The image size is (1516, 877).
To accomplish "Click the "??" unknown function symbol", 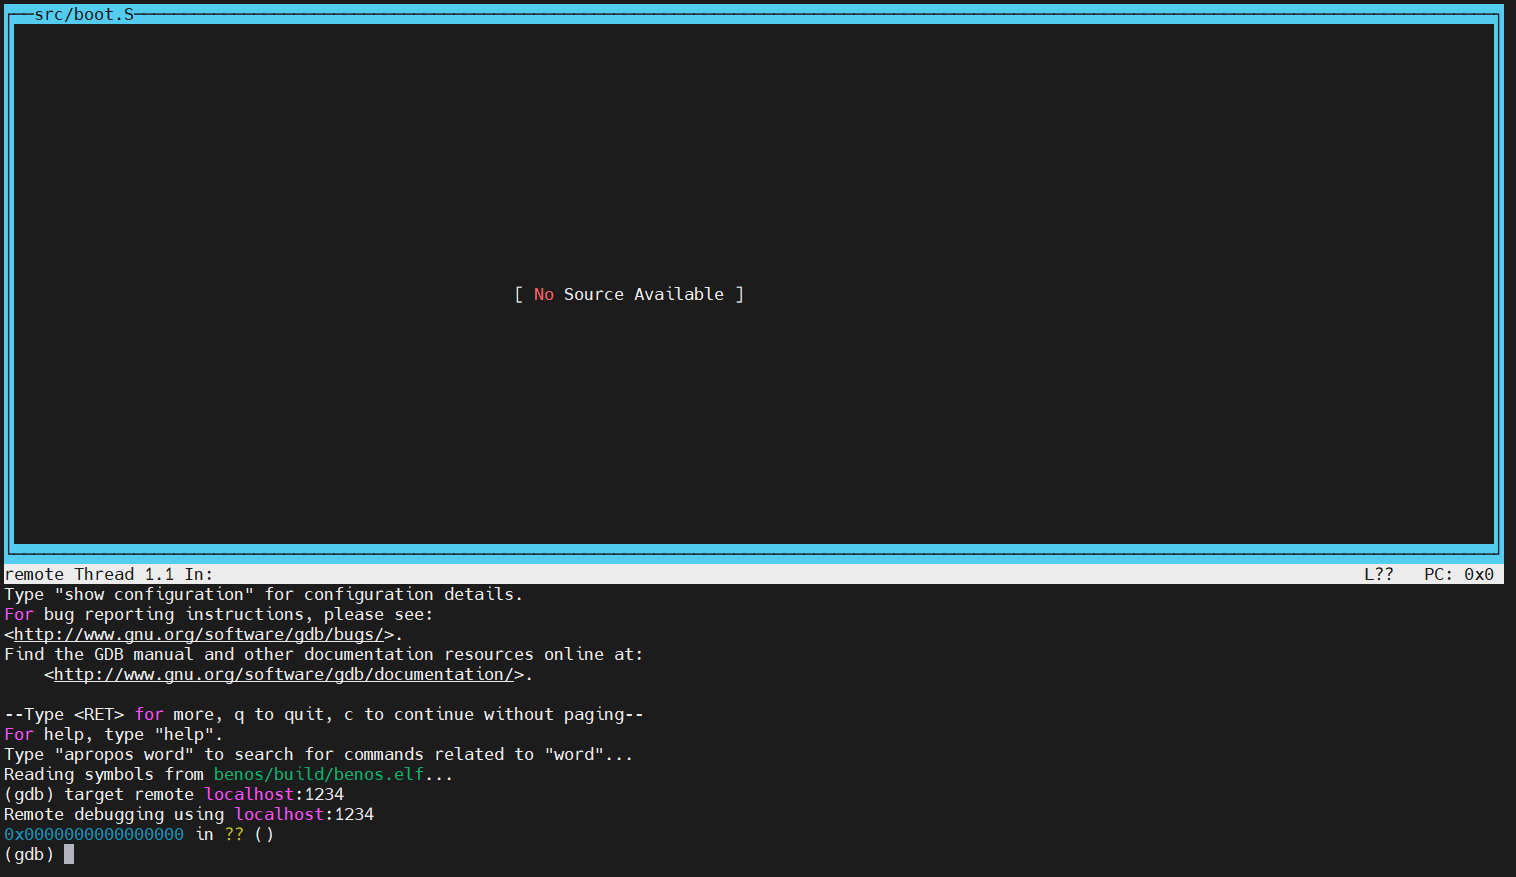I will tap(234, 834).
